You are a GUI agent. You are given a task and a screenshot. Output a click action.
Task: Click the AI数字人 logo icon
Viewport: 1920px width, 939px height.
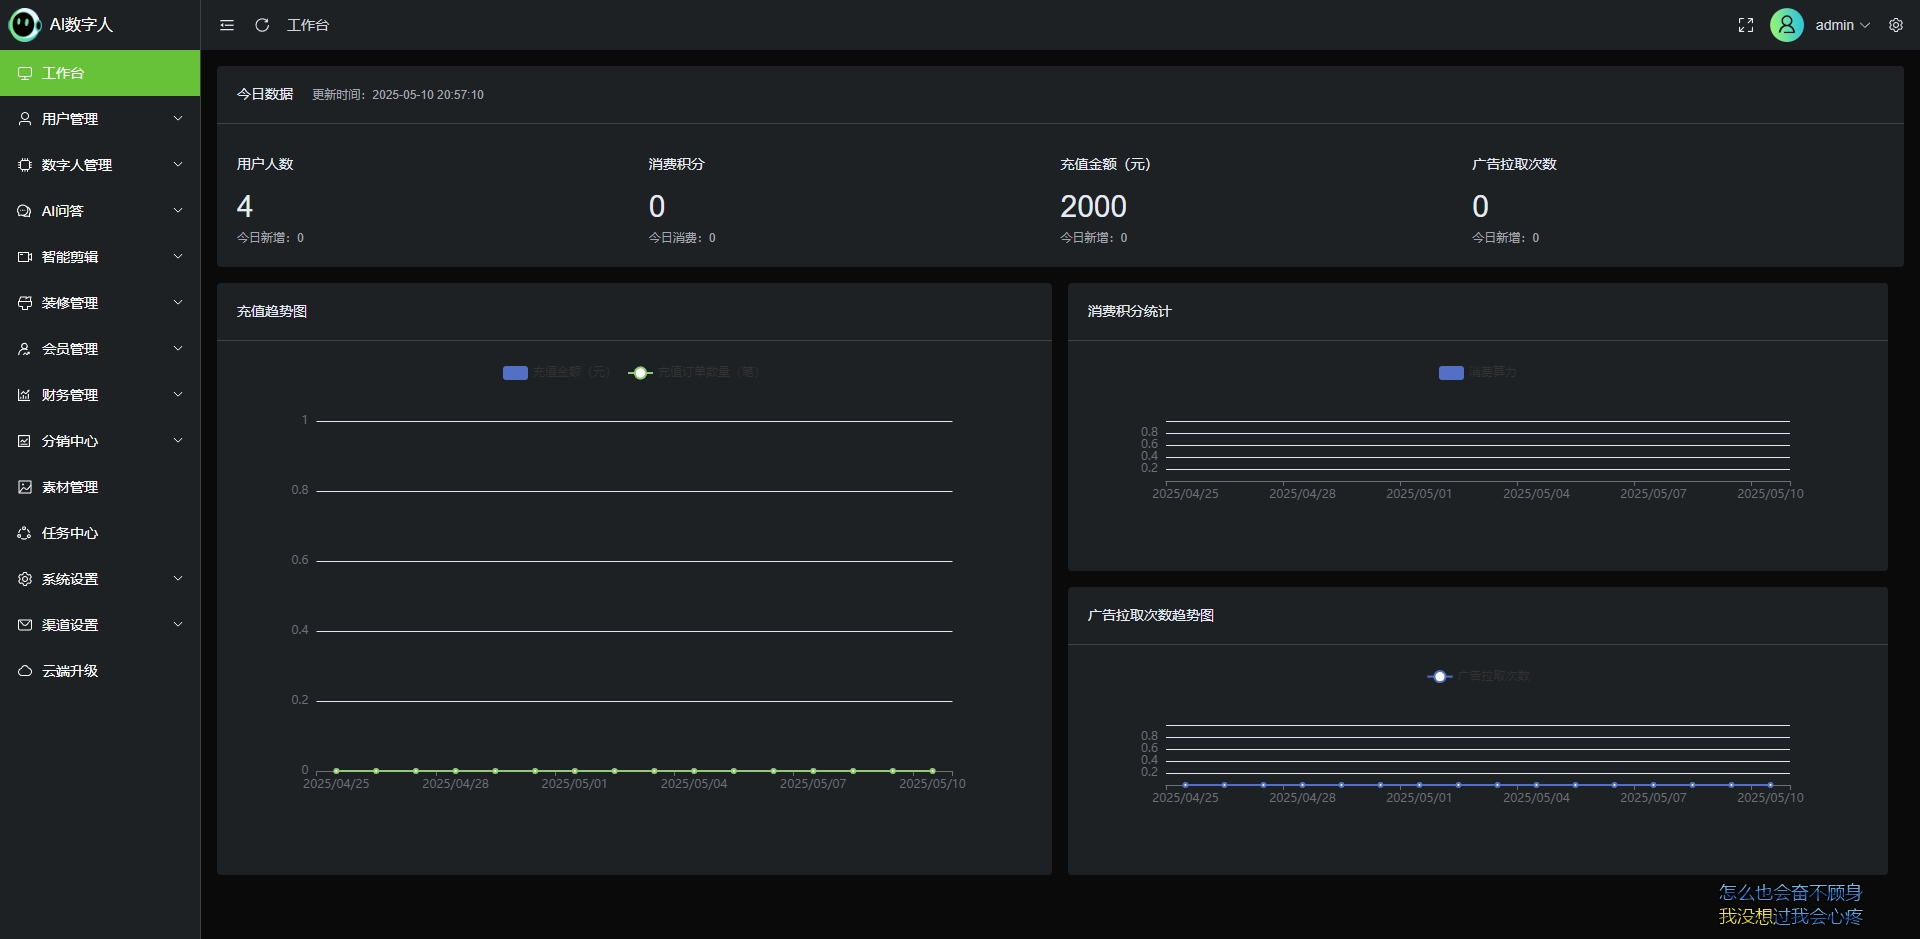pos(24,24)
